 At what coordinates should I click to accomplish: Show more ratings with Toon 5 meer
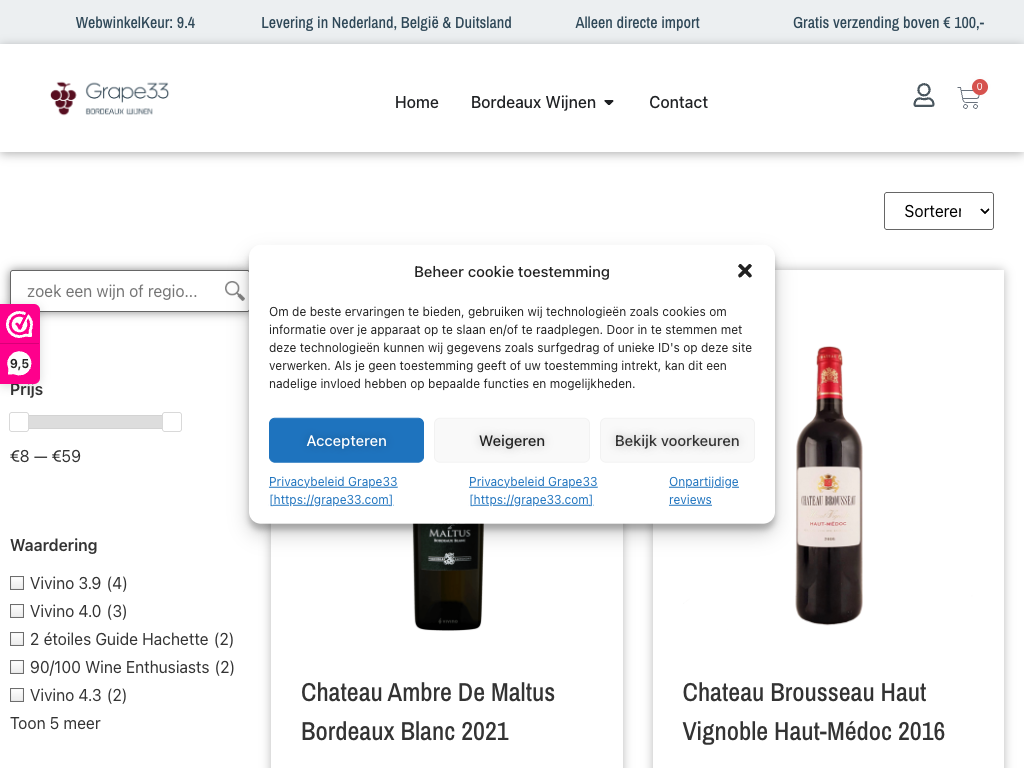click(x=56, y=723)
